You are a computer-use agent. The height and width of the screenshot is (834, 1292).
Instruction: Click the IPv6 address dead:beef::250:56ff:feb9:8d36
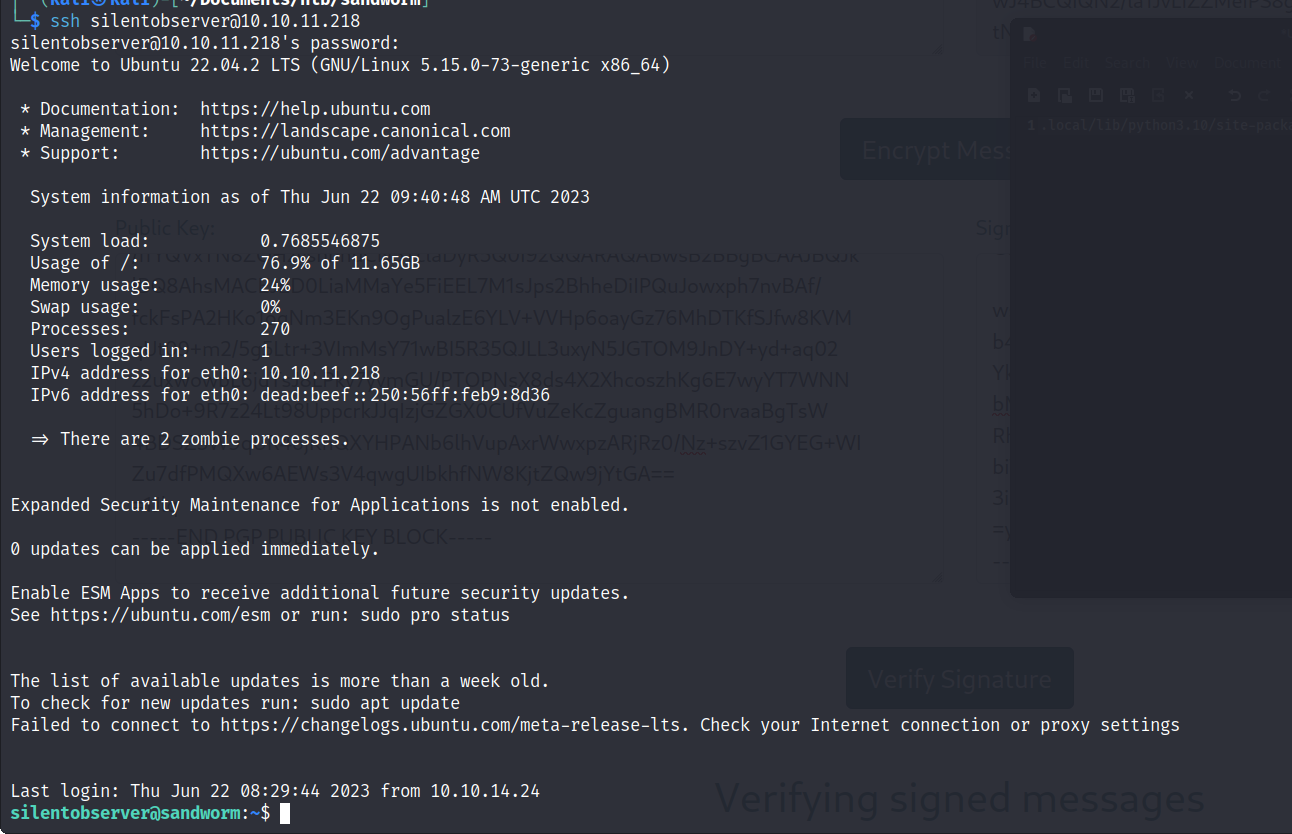coord(405,395)
